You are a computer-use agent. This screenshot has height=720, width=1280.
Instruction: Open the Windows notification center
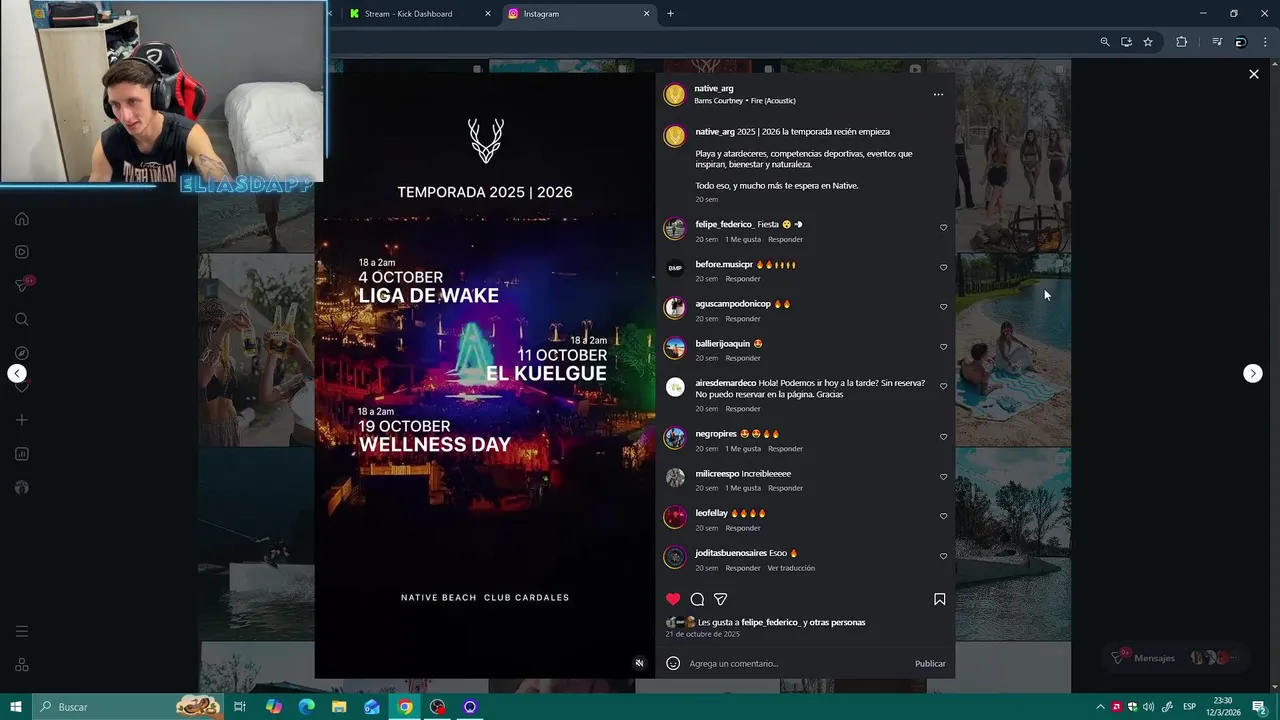[x=1260, y=707]
